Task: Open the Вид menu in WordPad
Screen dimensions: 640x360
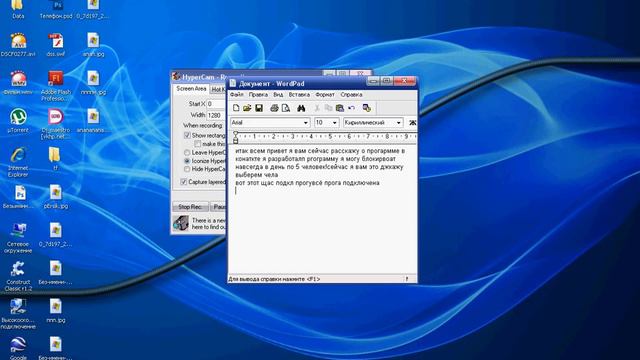Action: coord(278,95)
